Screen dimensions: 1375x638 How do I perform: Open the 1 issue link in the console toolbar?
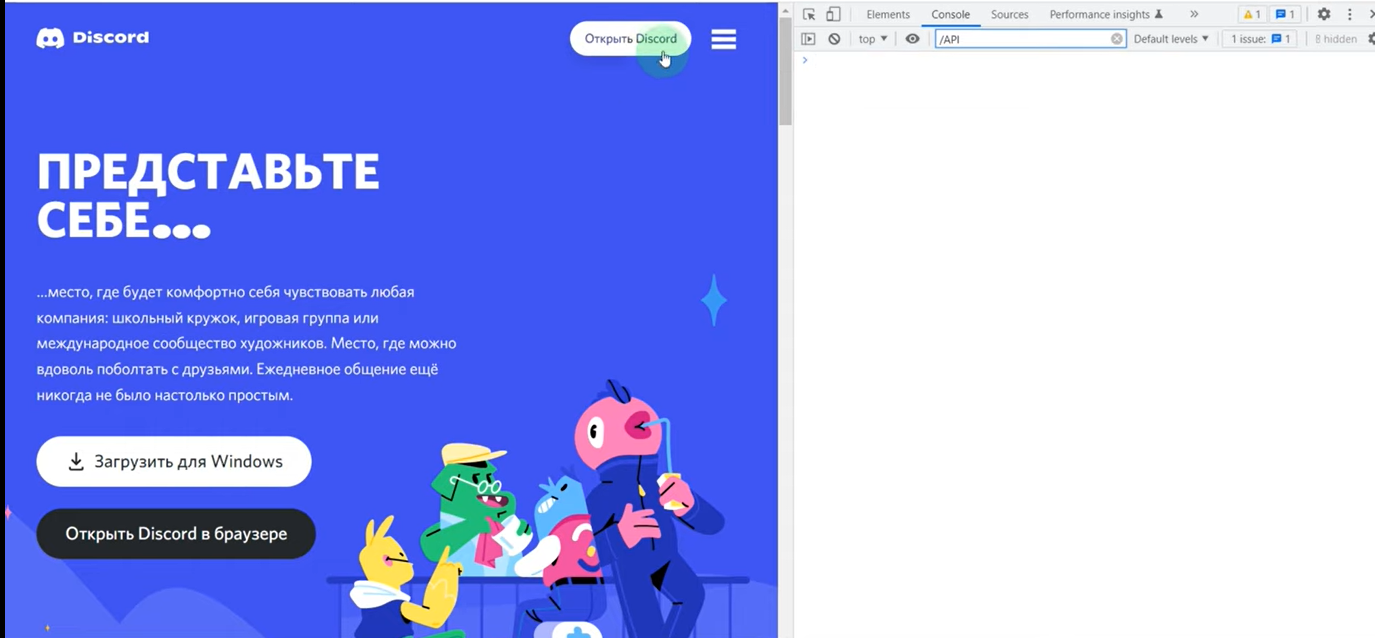(x=1260, y=39)
